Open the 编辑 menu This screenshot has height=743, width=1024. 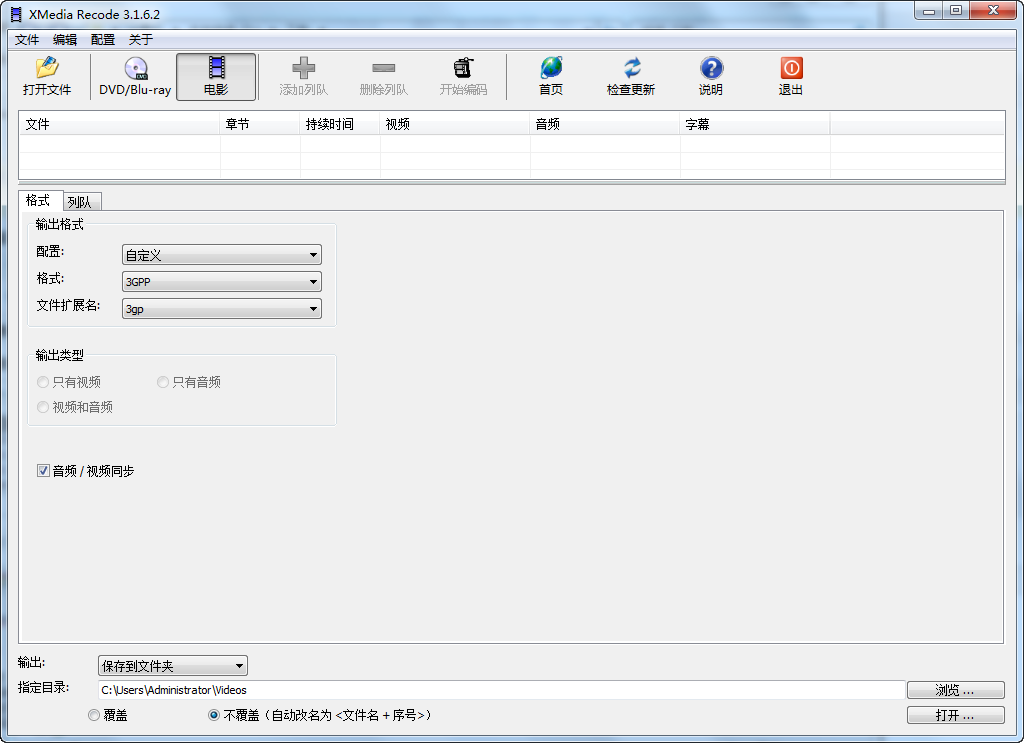(65, 40)
